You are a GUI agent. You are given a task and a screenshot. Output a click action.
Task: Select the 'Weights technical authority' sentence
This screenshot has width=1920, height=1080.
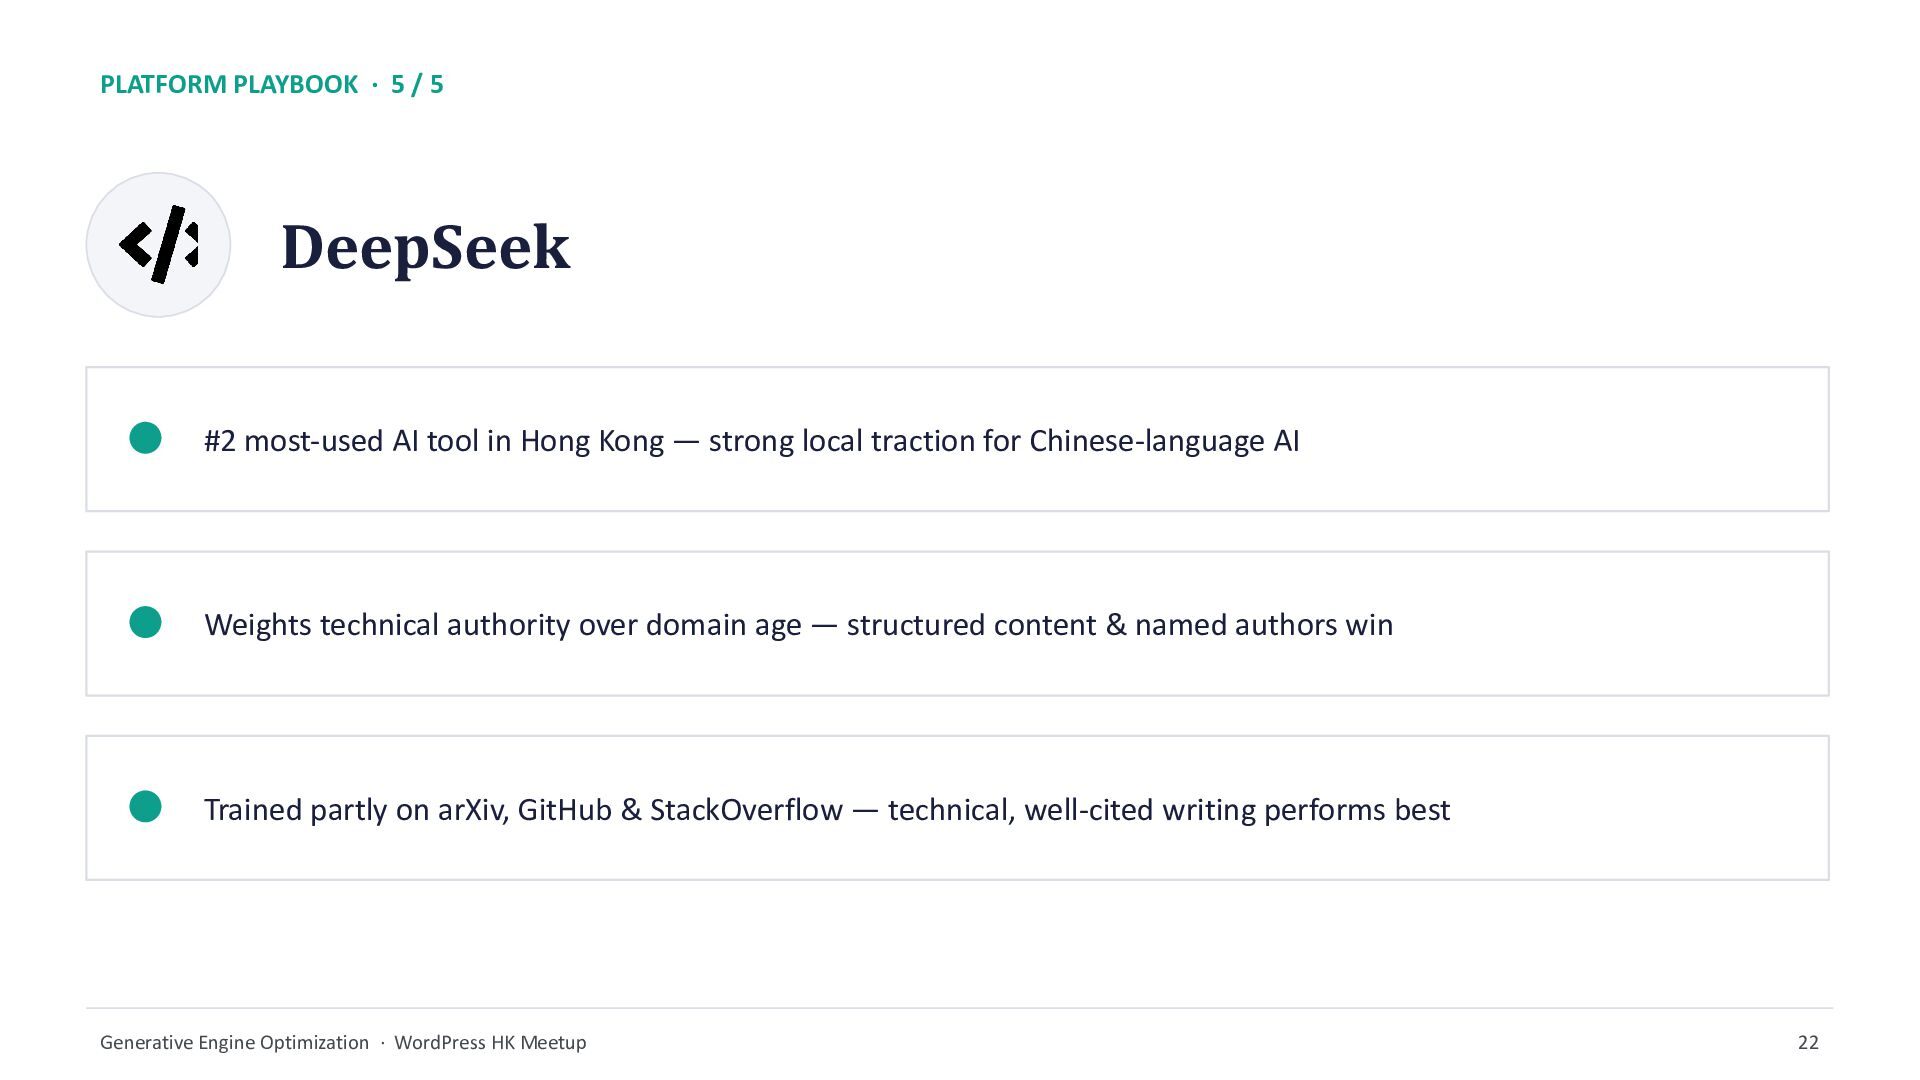(x=798, y=625)
